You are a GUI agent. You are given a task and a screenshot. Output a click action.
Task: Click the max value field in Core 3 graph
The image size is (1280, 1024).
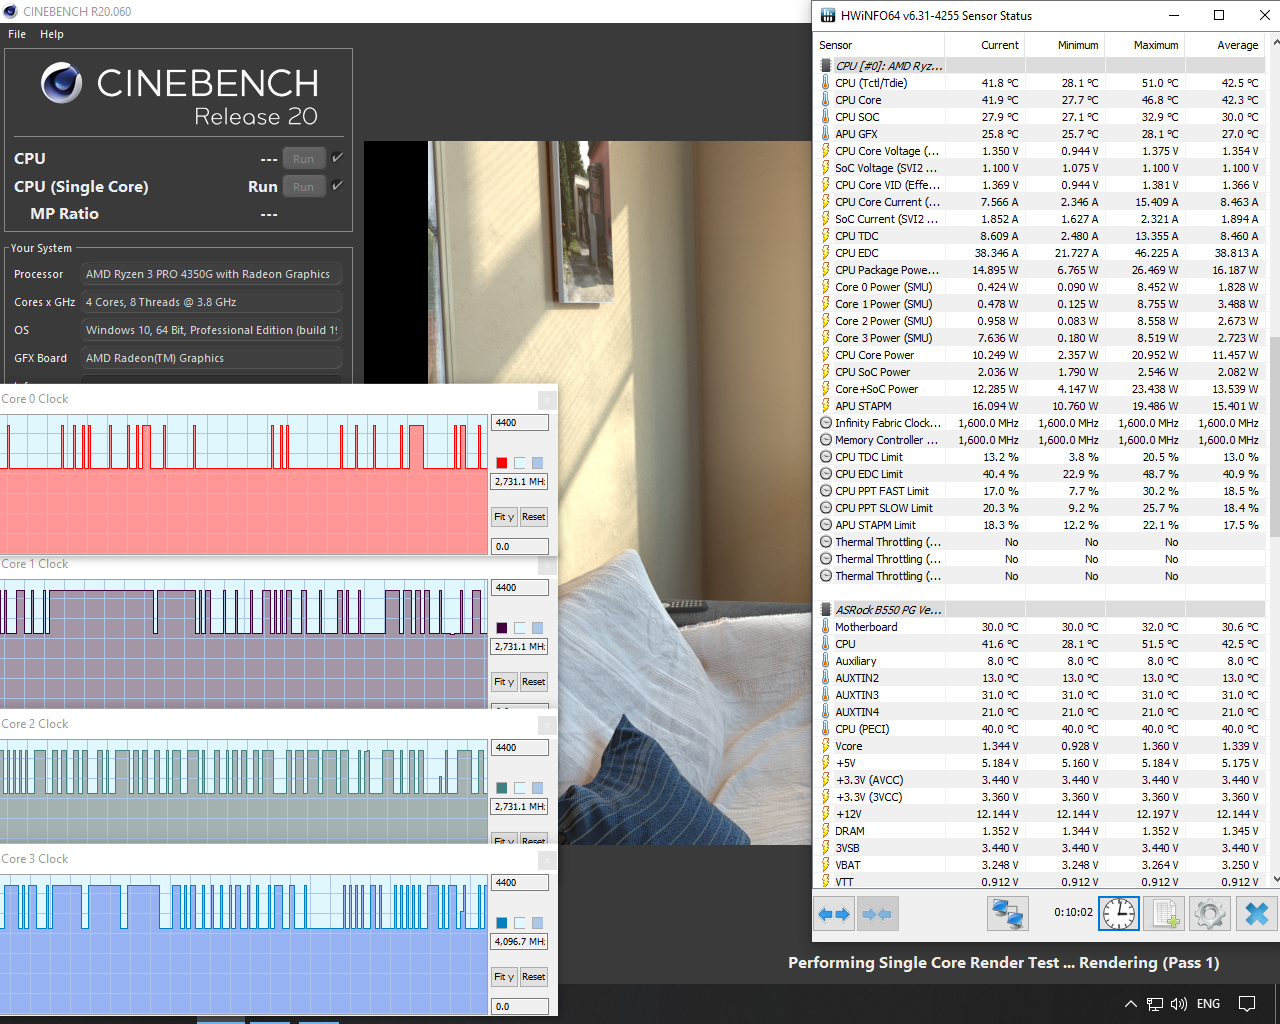pos(520,883)
